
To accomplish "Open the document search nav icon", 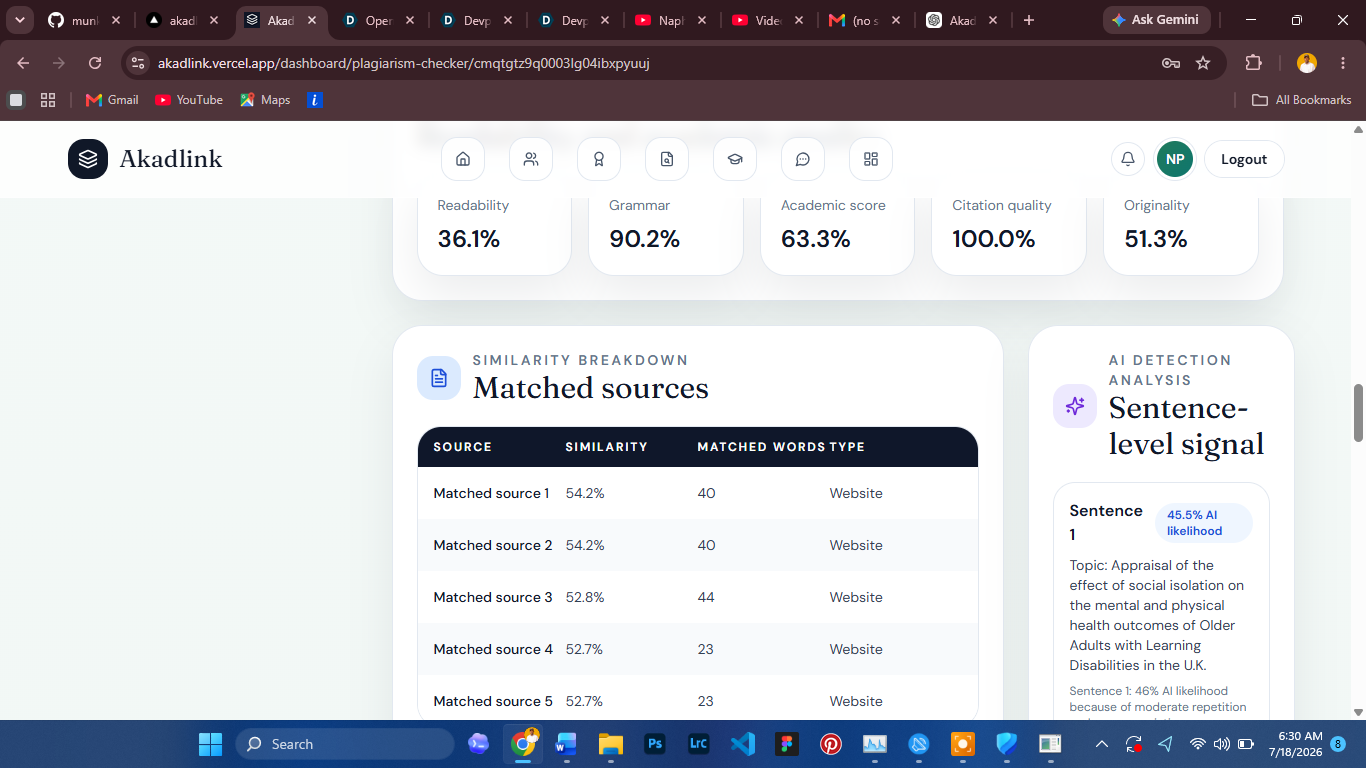I will pyautogui.click(x=667, y=159).
